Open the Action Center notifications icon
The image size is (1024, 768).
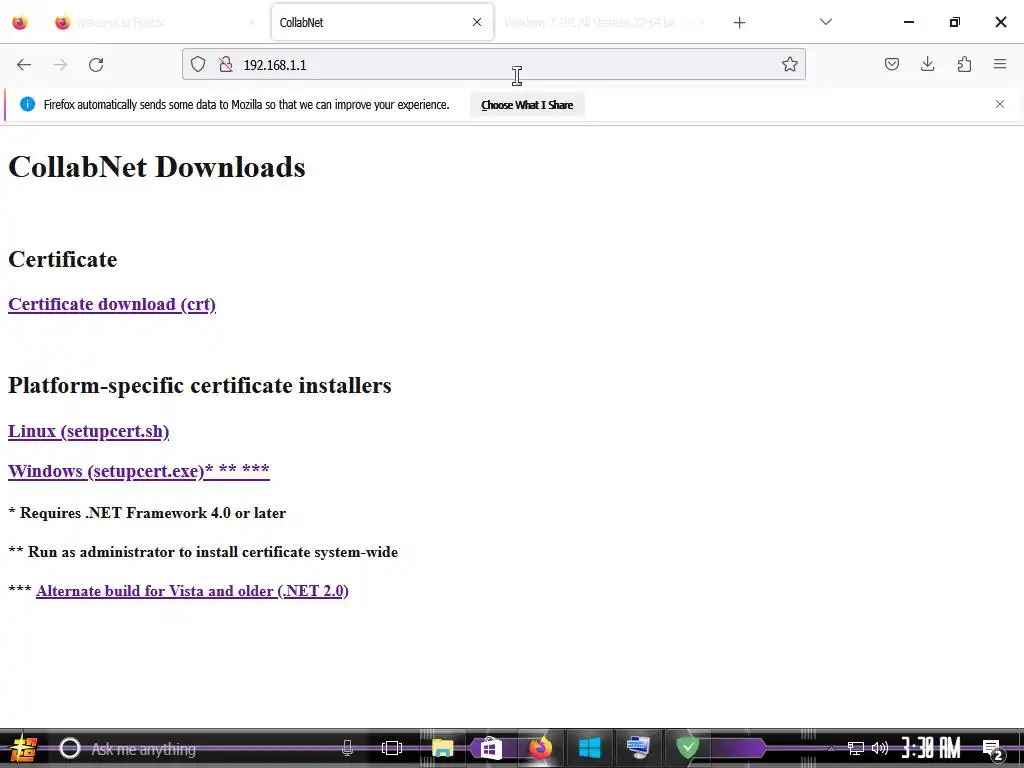coord(993,749)
